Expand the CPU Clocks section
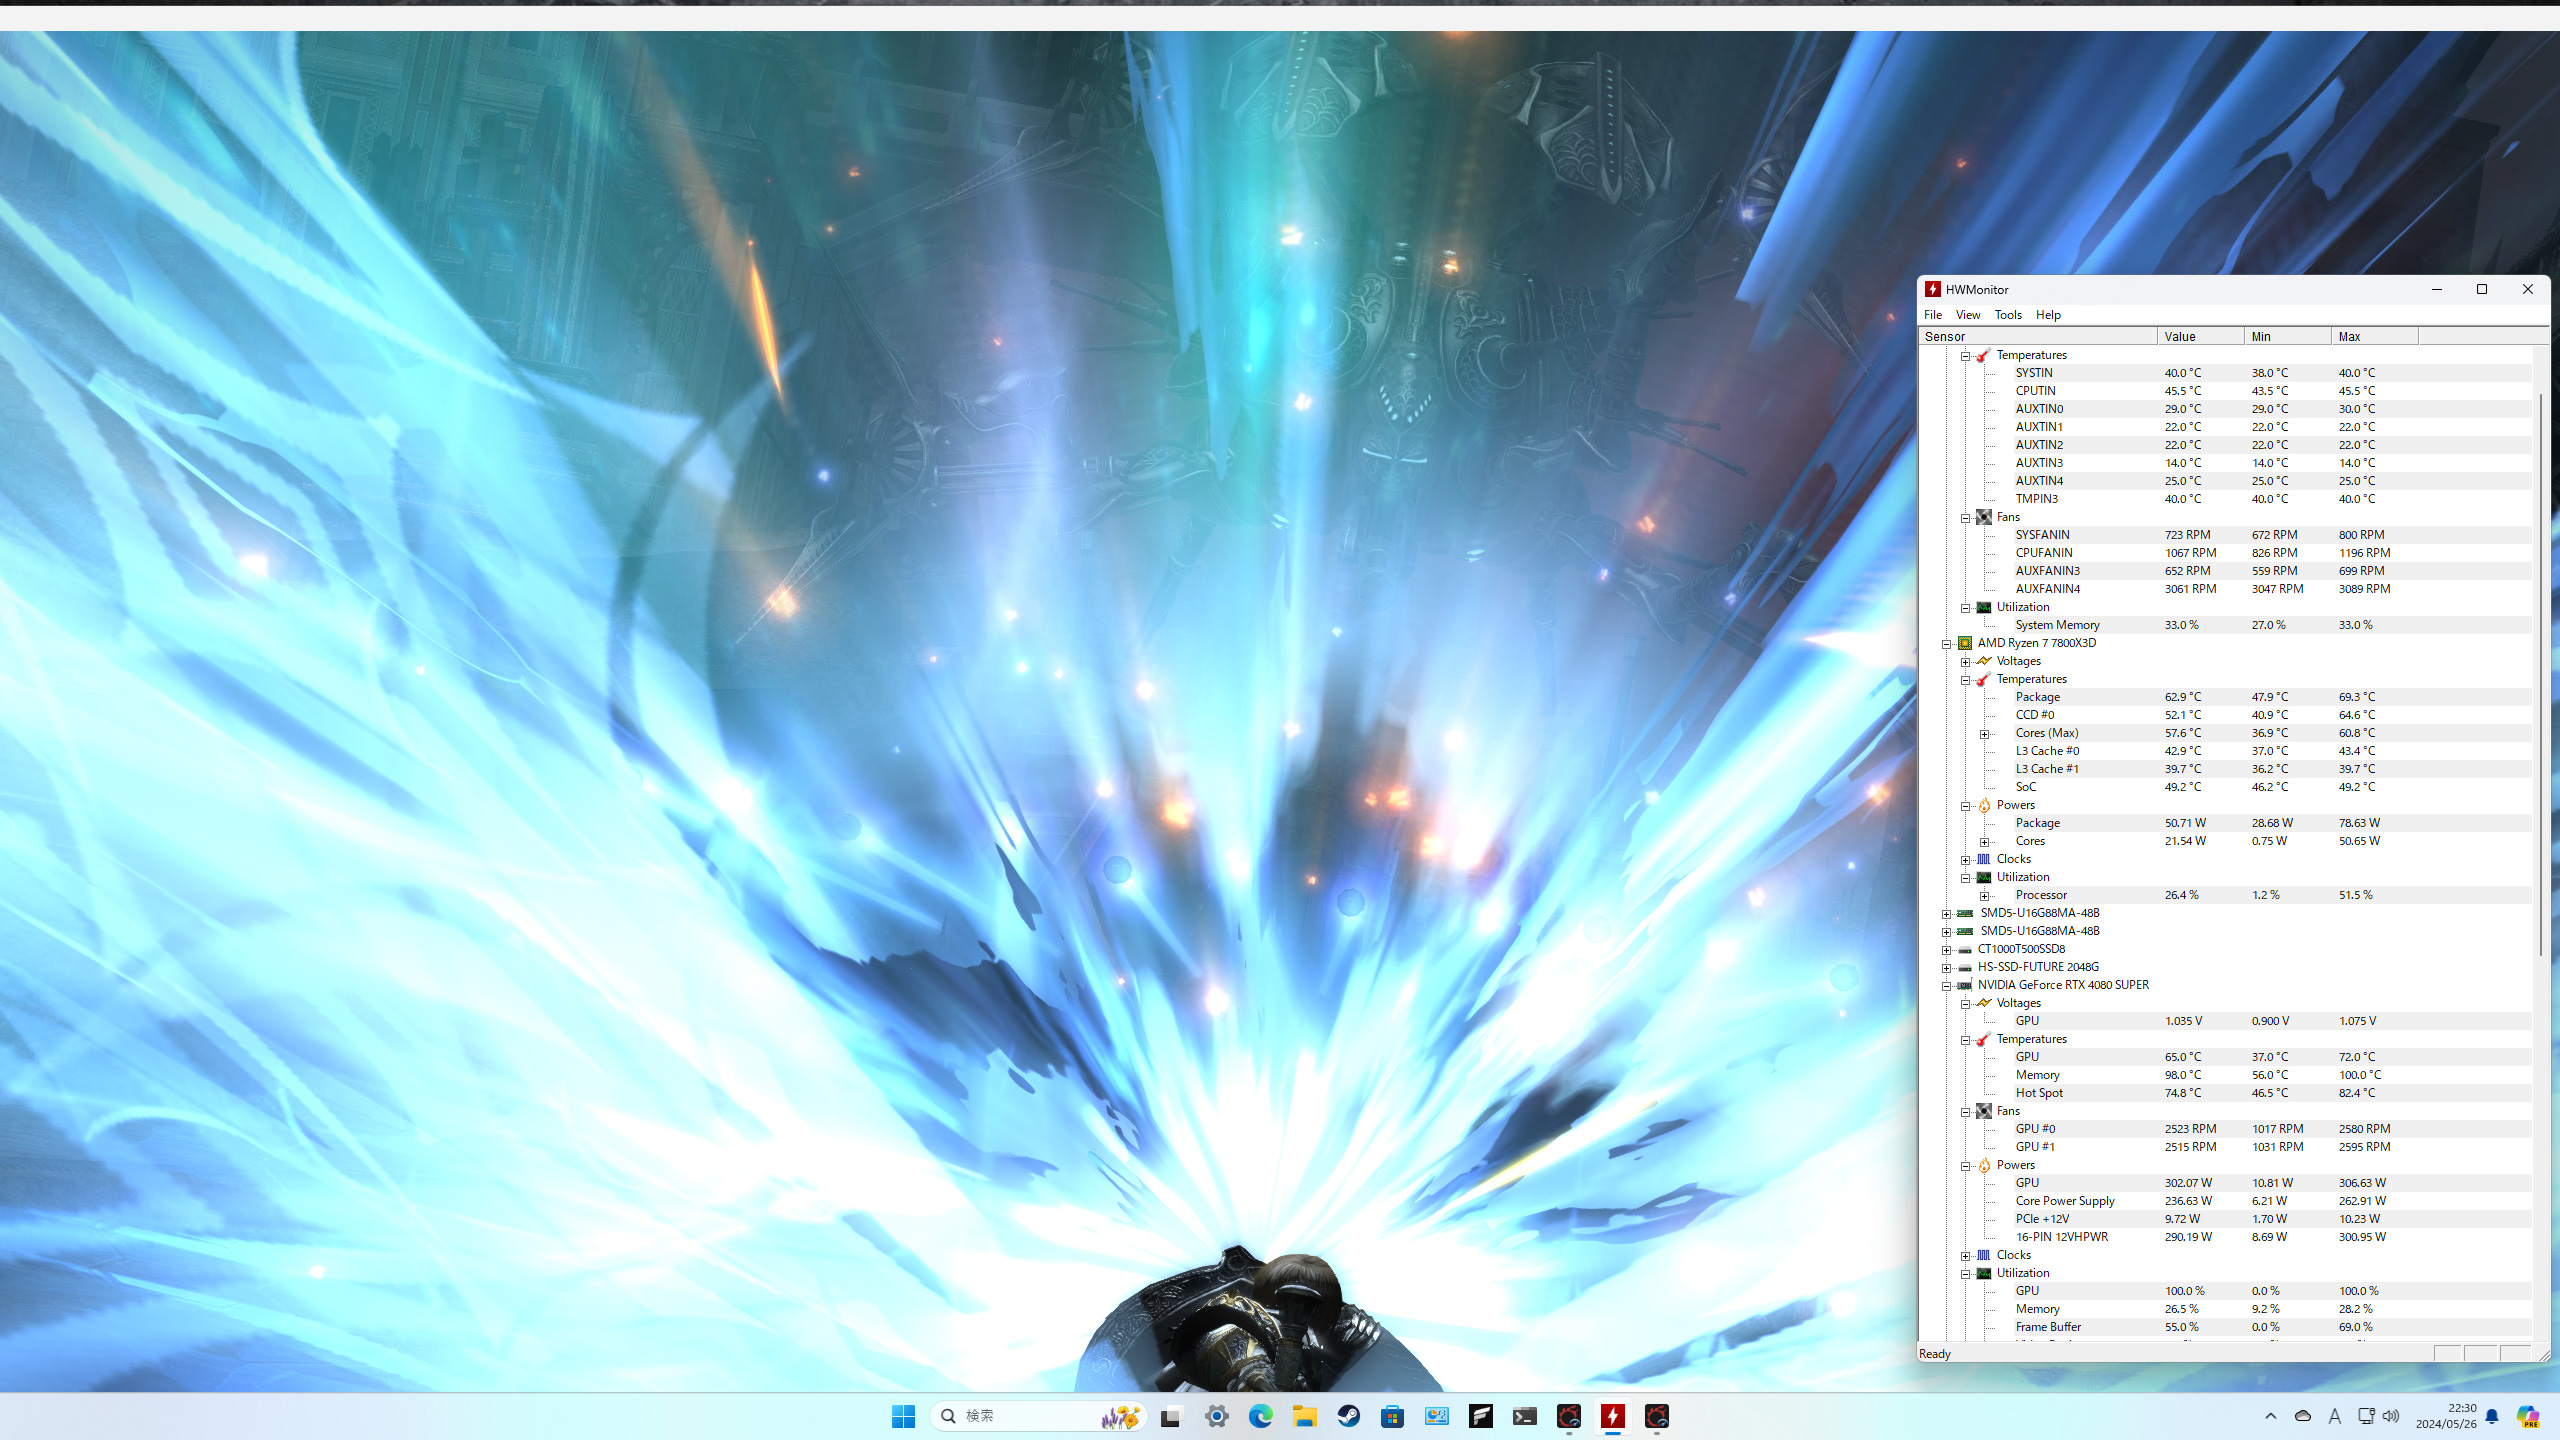 click(x=1965, y=860)
